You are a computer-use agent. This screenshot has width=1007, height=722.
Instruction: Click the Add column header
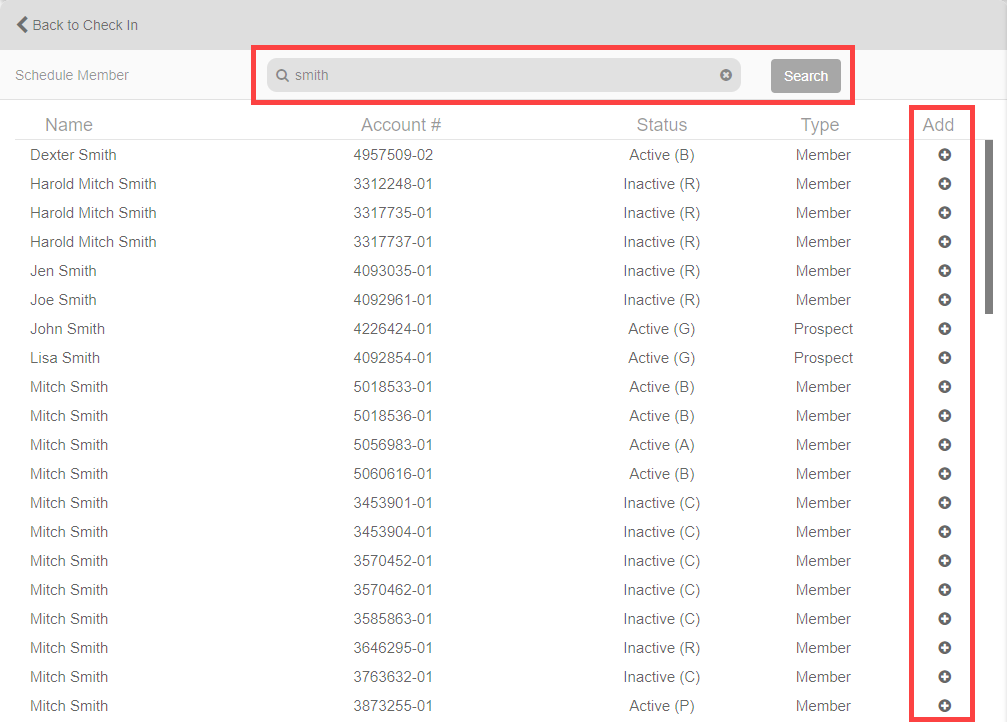point(938,125)
